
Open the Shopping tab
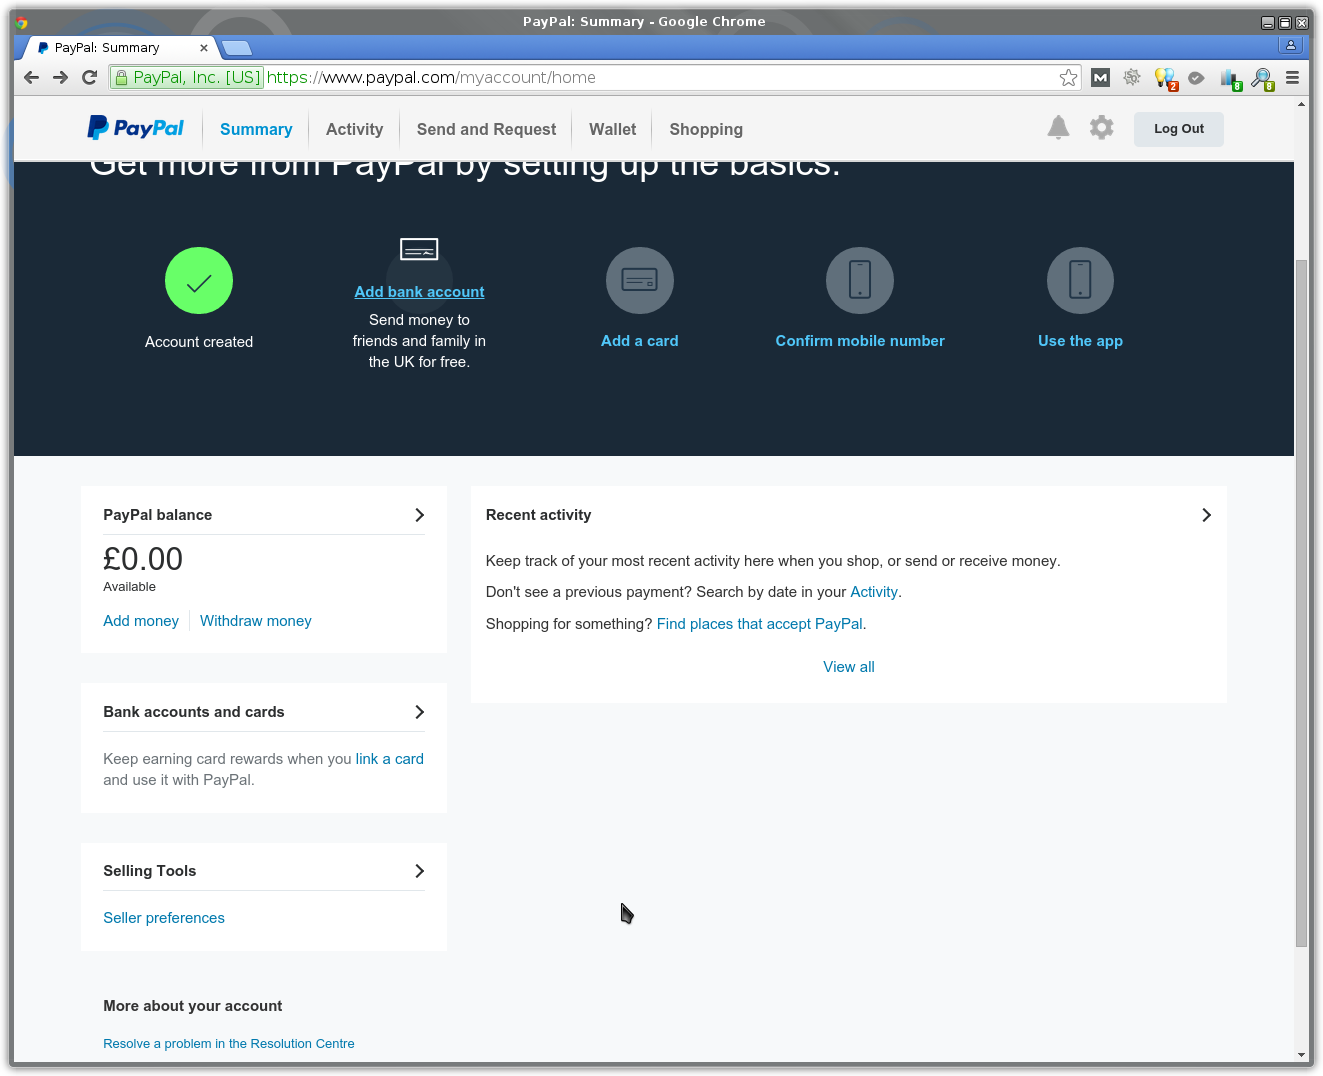tap(706, 129)
